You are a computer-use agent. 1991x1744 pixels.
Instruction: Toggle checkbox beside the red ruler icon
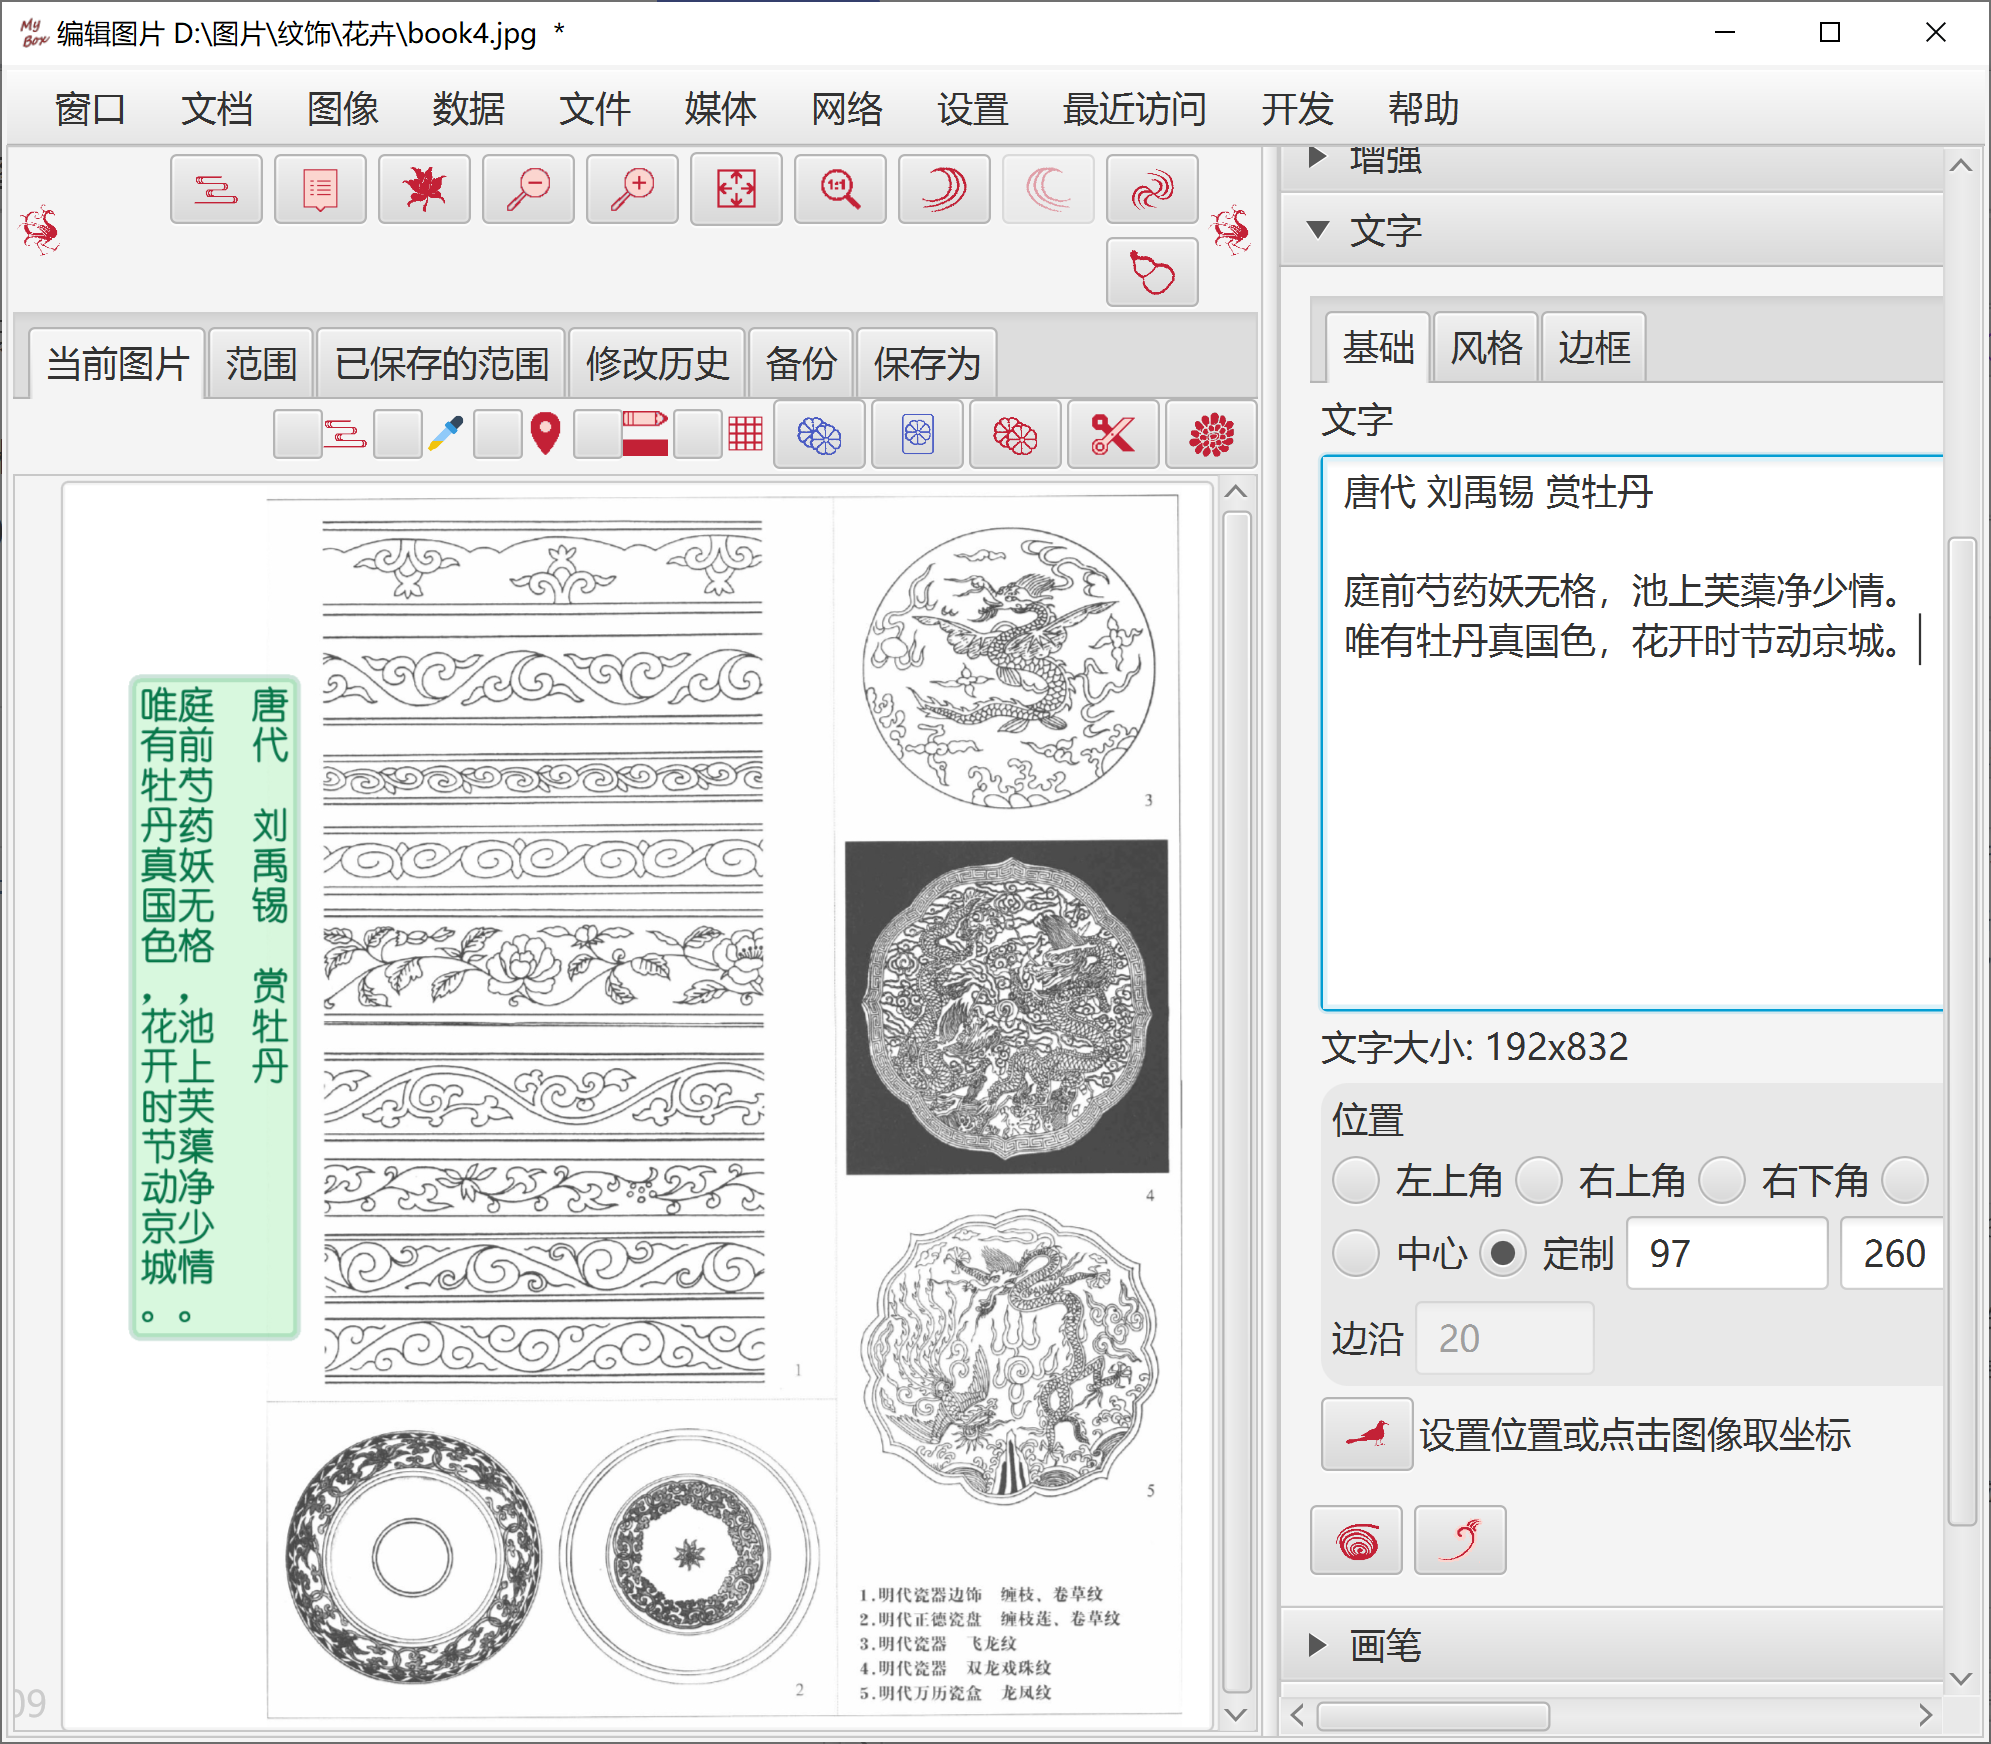597,435
